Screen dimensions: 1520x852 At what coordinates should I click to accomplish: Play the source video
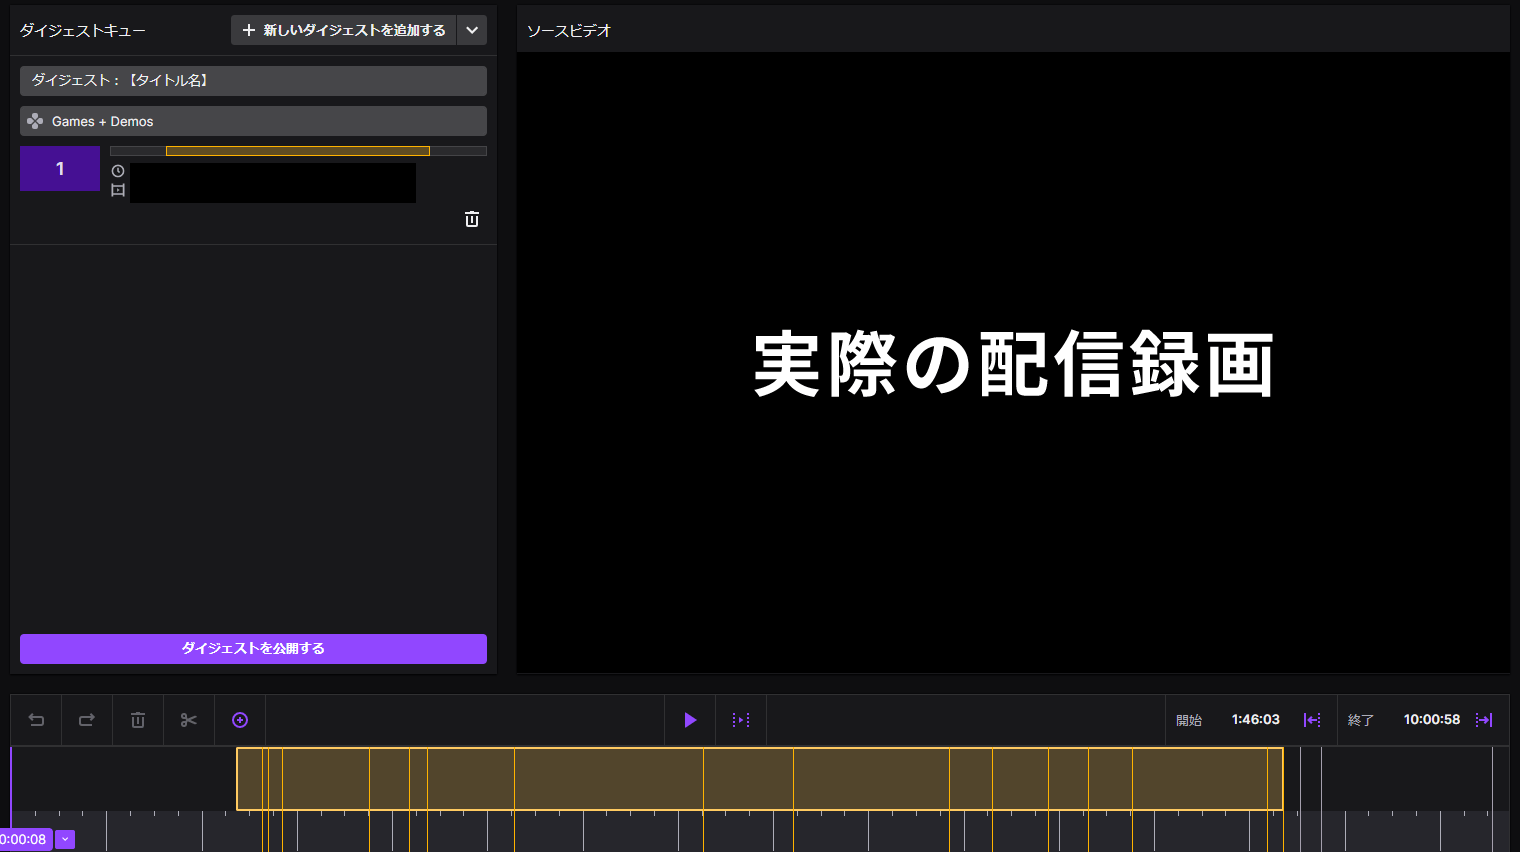pyautogui.click(x=690, y=720)
